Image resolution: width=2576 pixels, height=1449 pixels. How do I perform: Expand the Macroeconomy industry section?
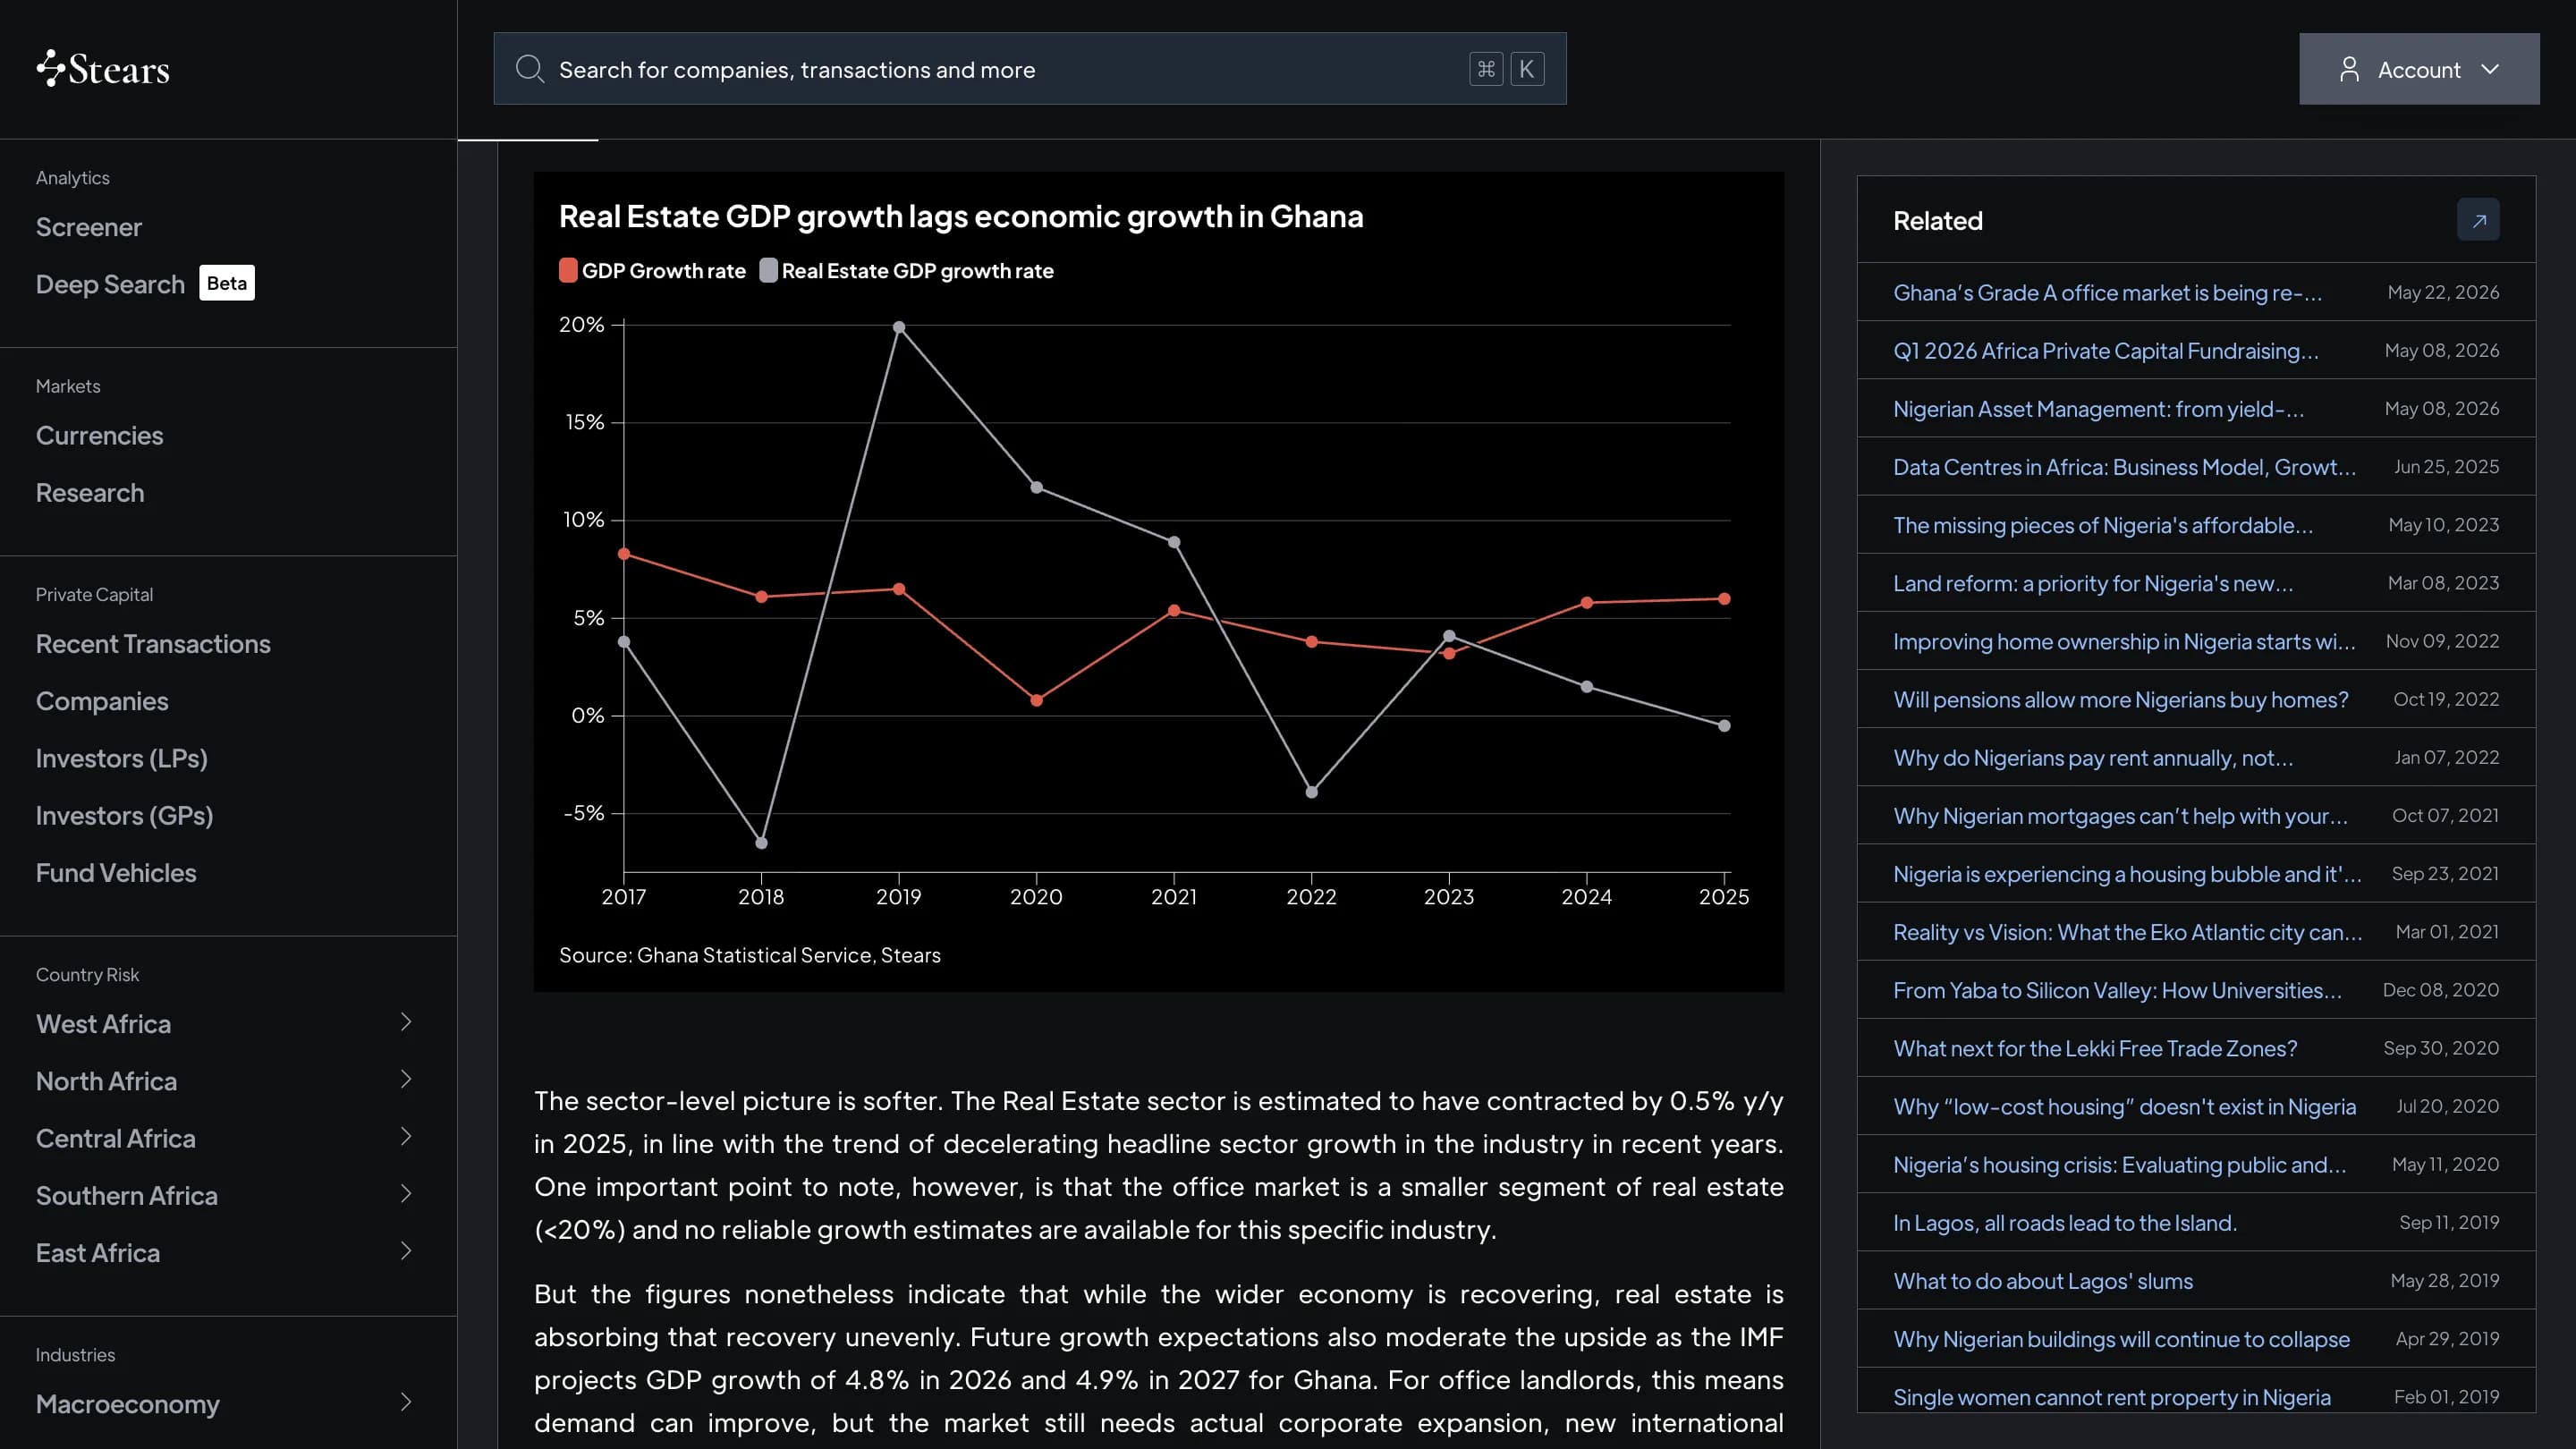tap(405, 1402)
